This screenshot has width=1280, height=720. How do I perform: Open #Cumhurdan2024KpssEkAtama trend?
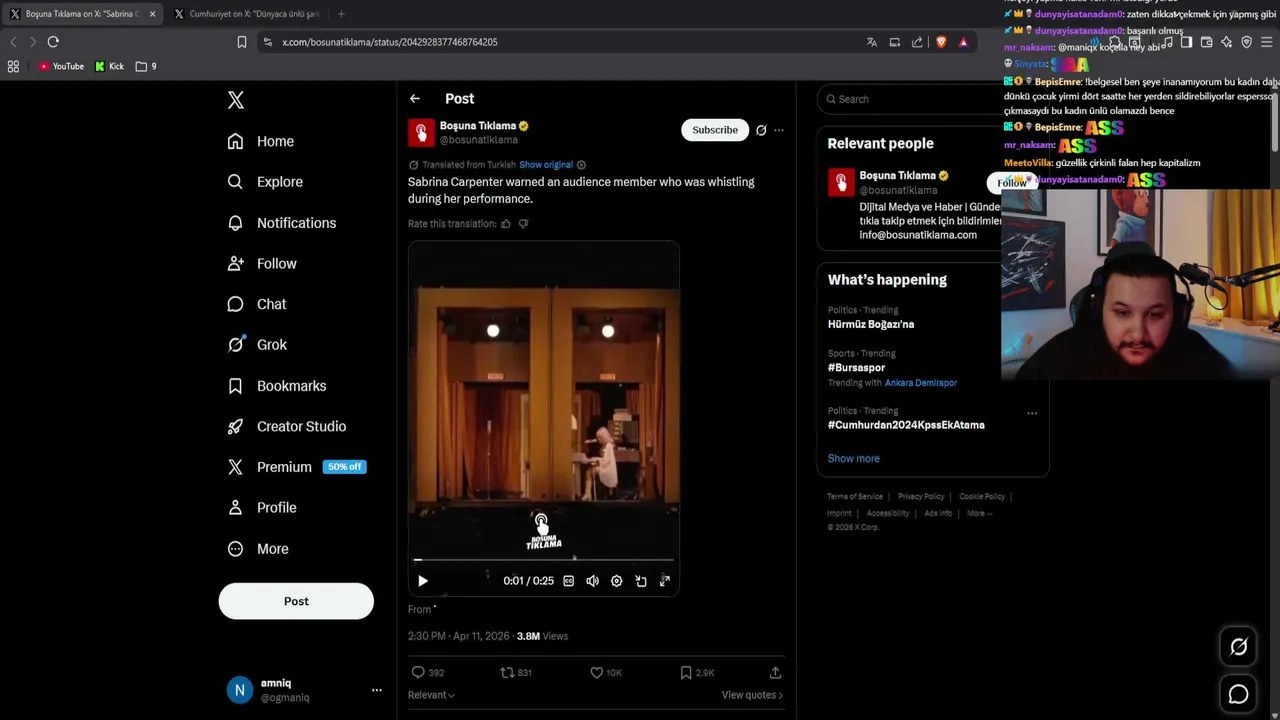pos(906,425)
